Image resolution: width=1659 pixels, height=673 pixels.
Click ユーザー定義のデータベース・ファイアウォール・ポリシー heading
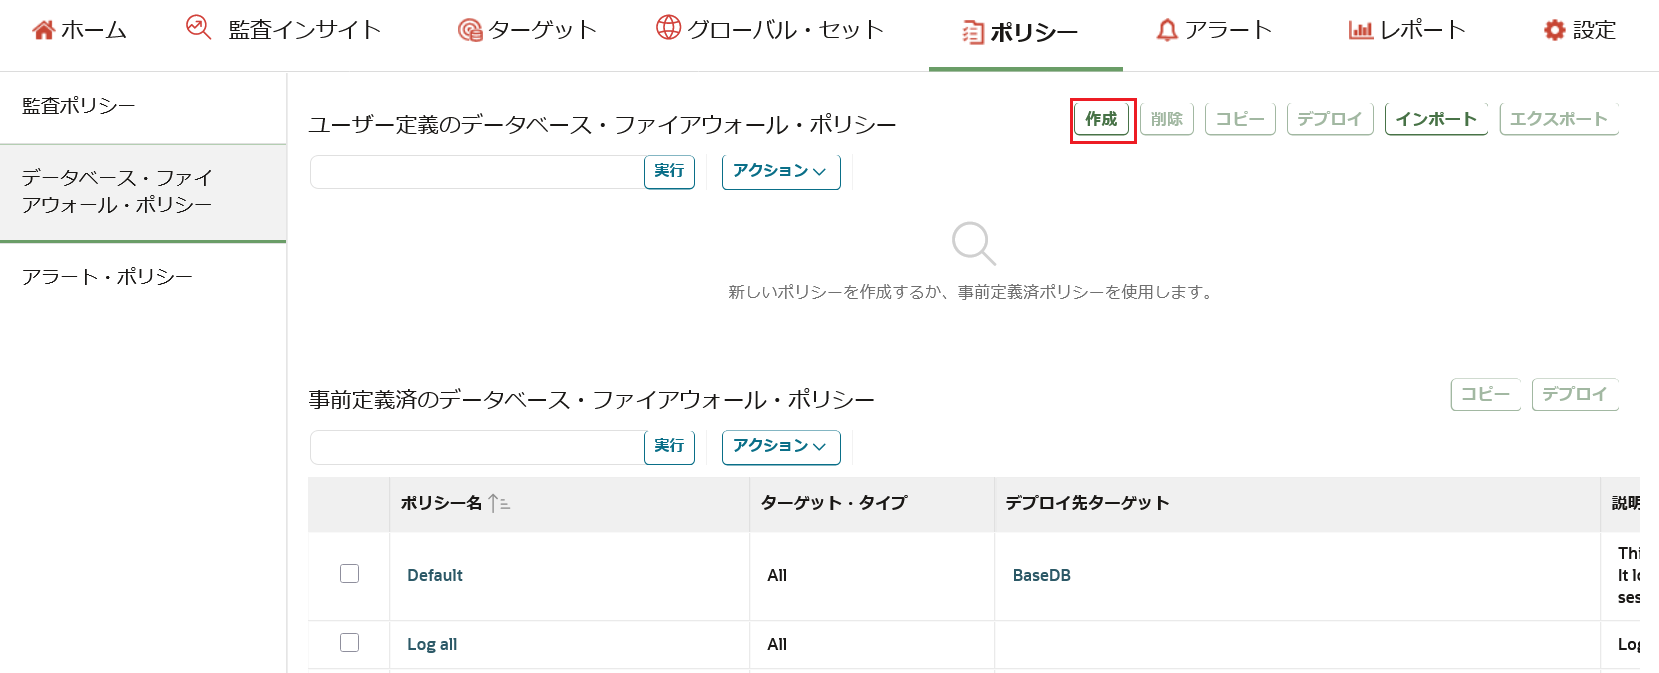coord(602,125)
